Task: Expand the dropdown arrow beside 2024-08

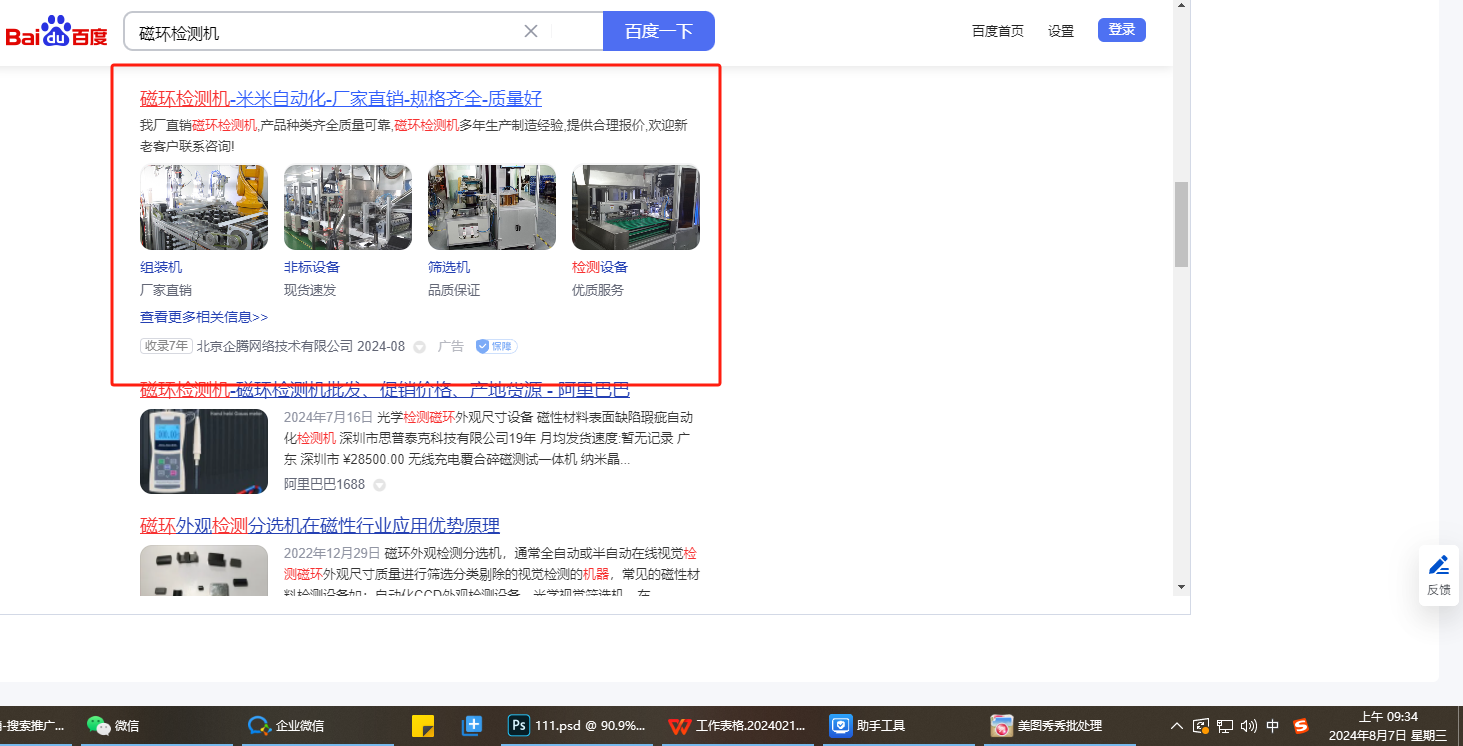Action: coord(420,347)
